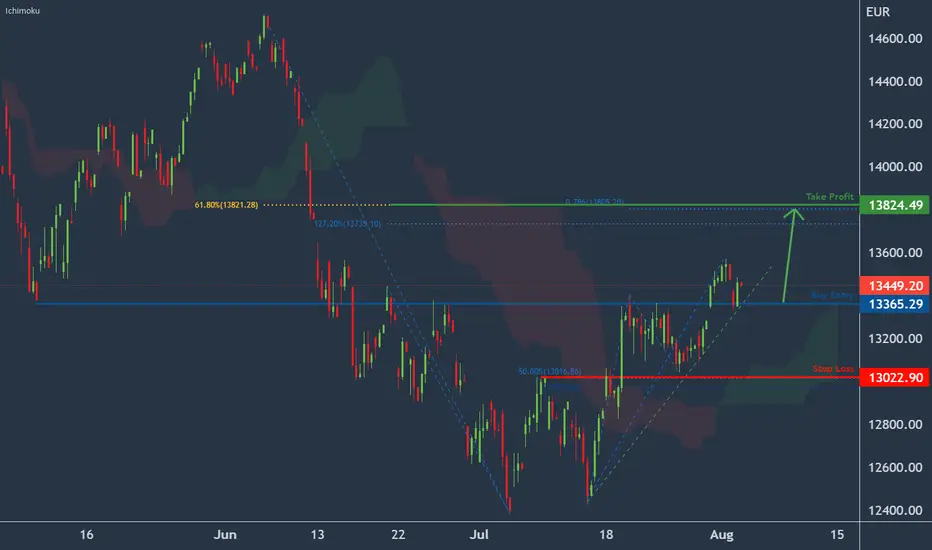Viewport: 932px width, 550px height.
Task: Select the 14600.00 price axis label
Action: 895,39
